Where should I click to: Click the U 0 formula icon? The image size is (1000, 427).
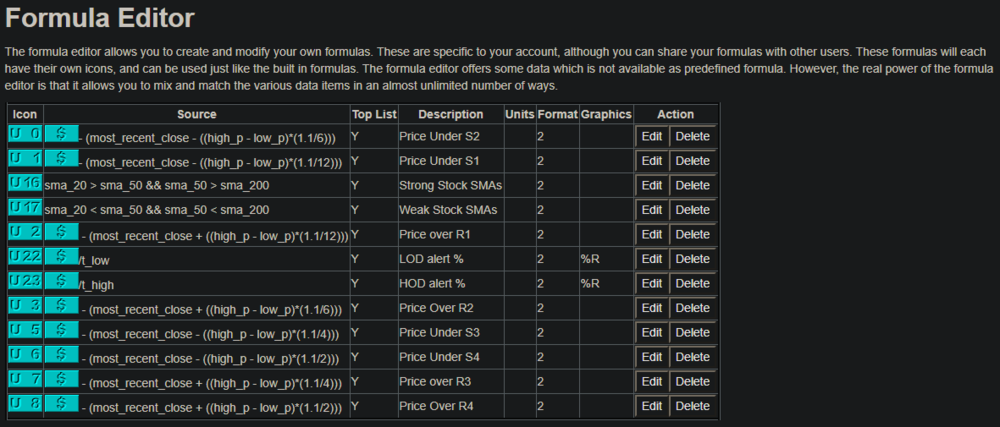pyautogui.click(x=25, y=133)
